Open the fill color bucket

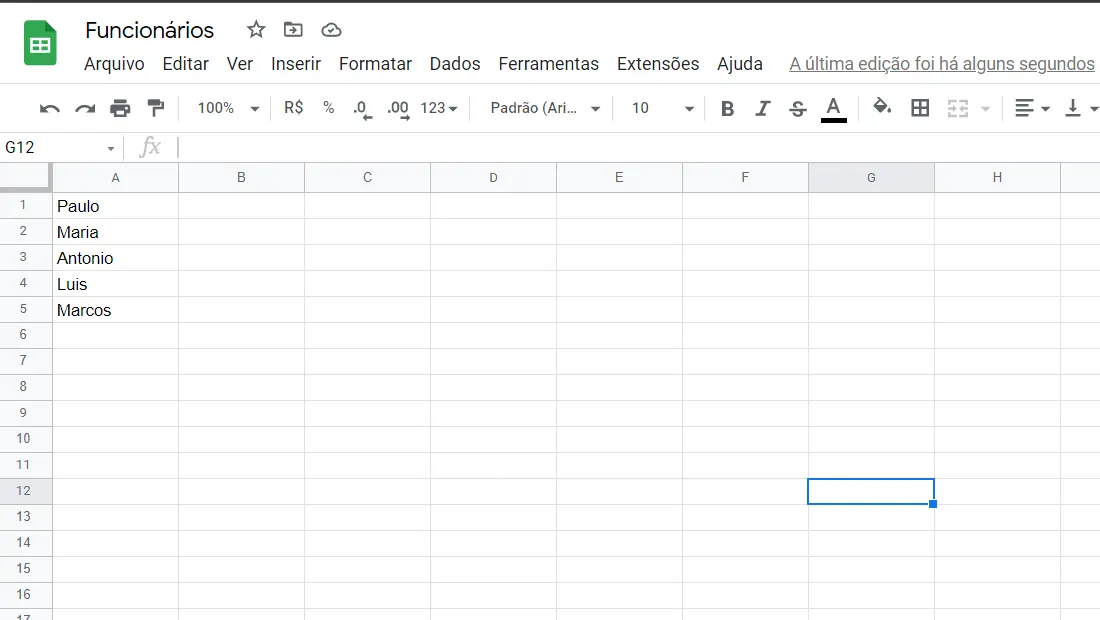click(x=882, y=107)
